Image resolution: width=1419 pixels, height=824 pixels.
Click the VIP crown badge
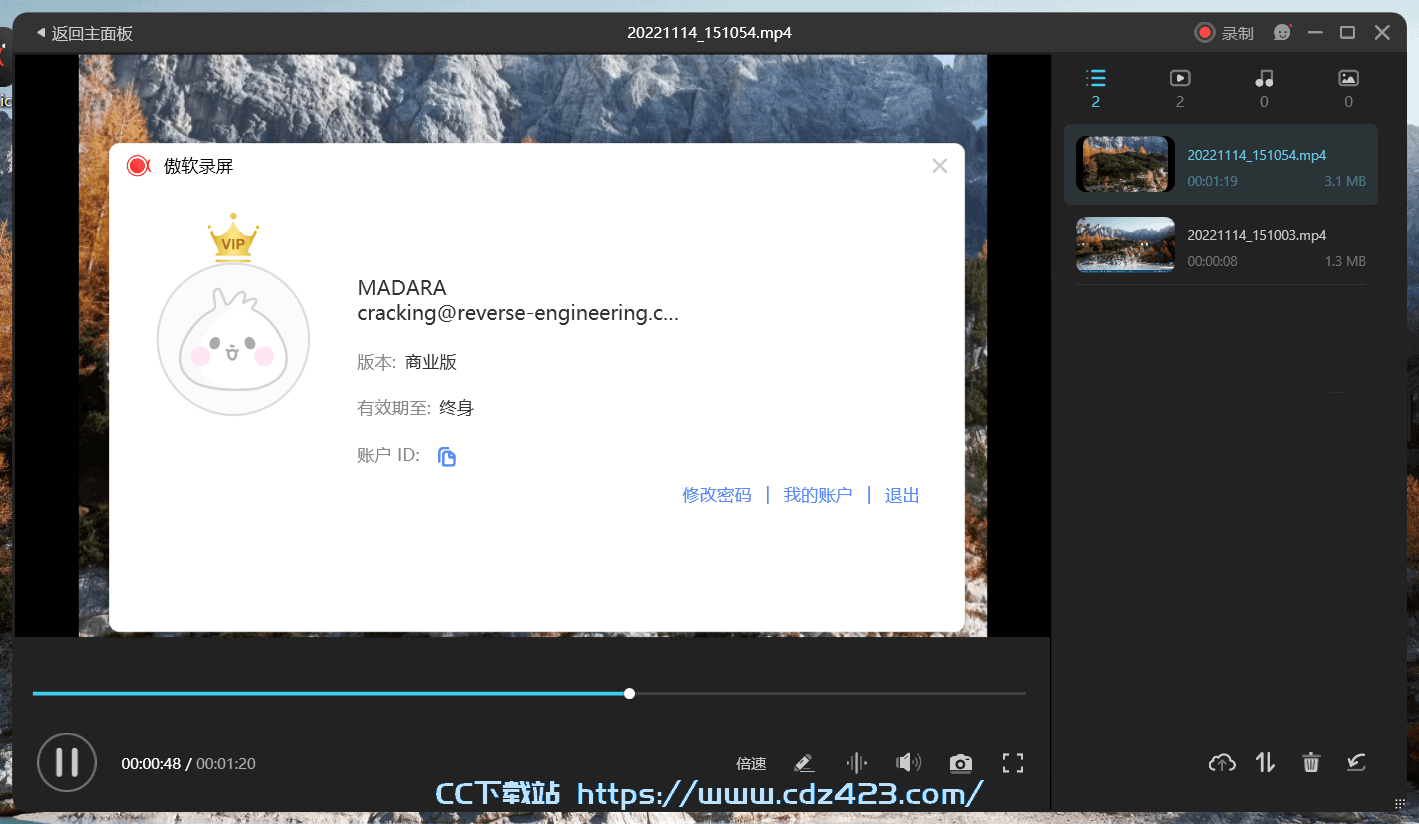click(233, 237)
